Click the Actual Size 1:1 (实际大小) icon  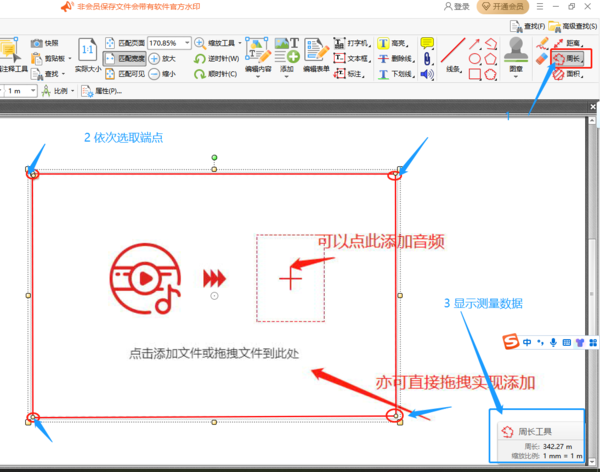[x=88, y=50]
